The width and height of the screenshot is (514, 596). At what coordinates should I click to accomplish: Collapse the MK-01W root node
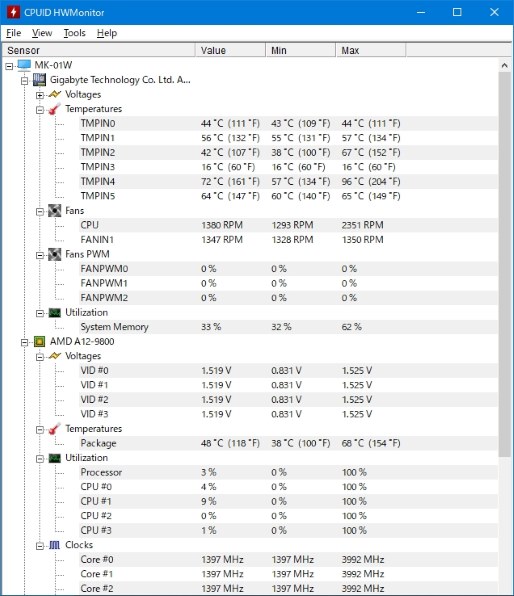coord(9,67)
